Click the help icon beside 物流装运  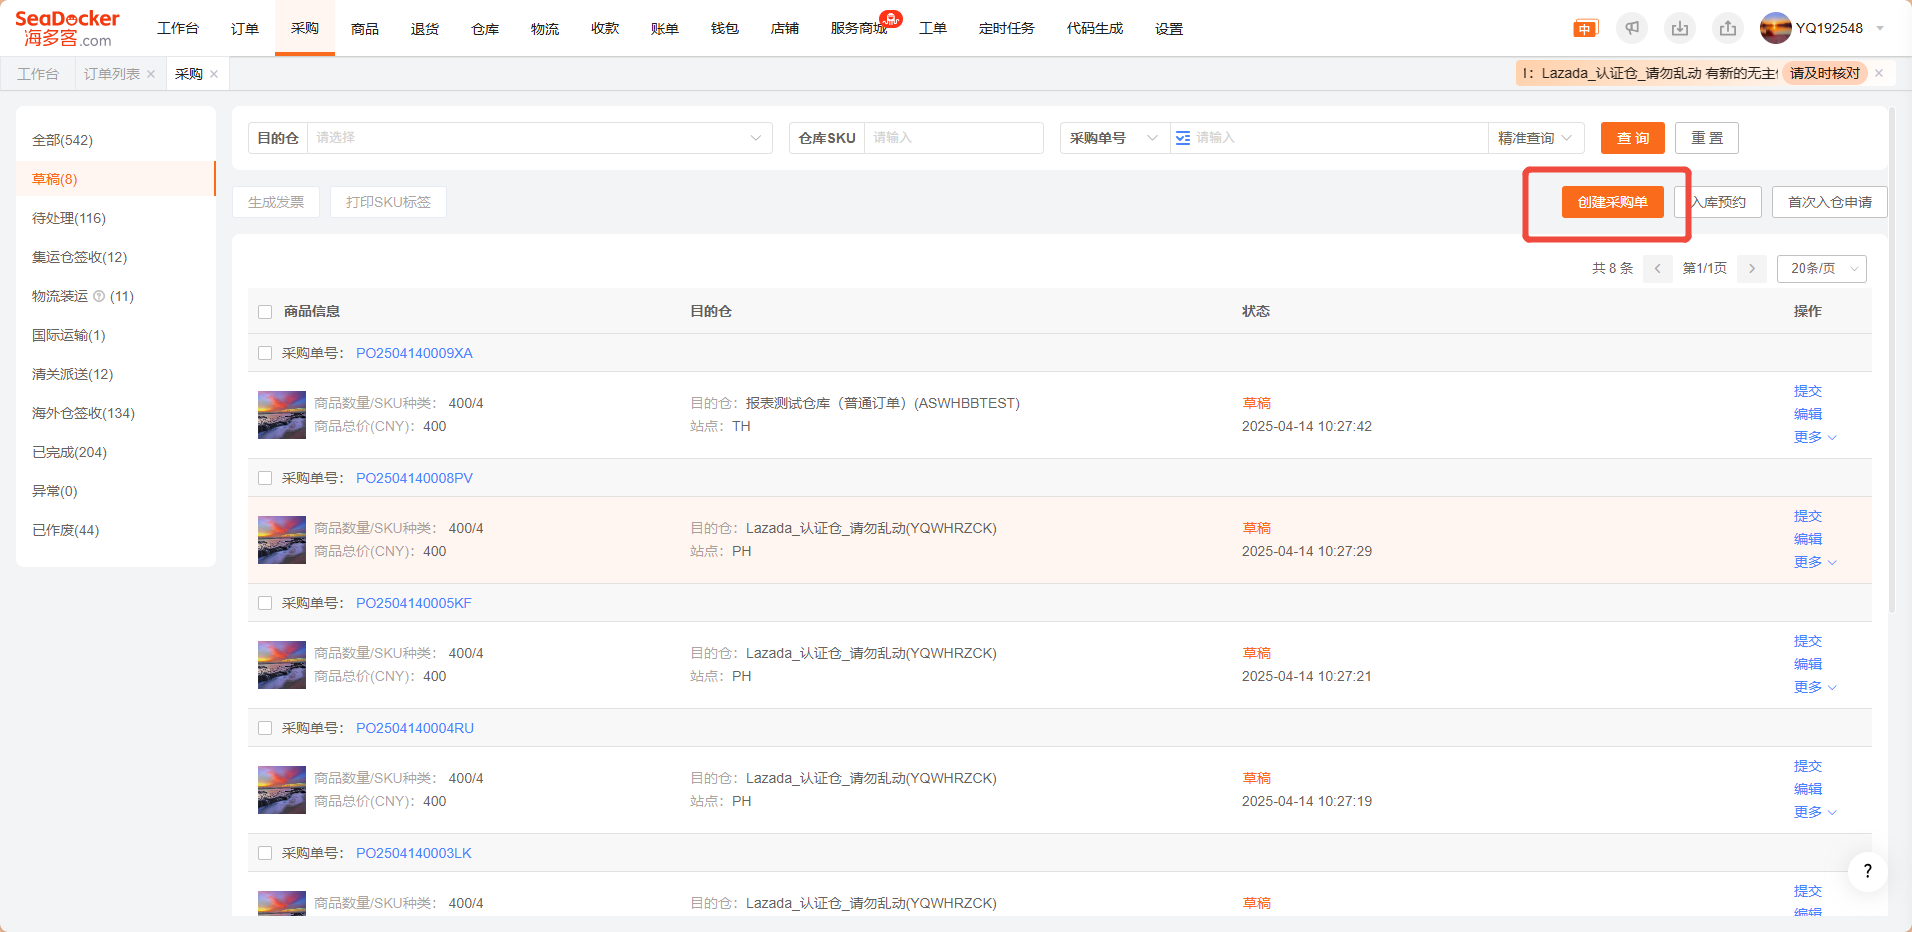pyautogui.click(x=99, y=296)
